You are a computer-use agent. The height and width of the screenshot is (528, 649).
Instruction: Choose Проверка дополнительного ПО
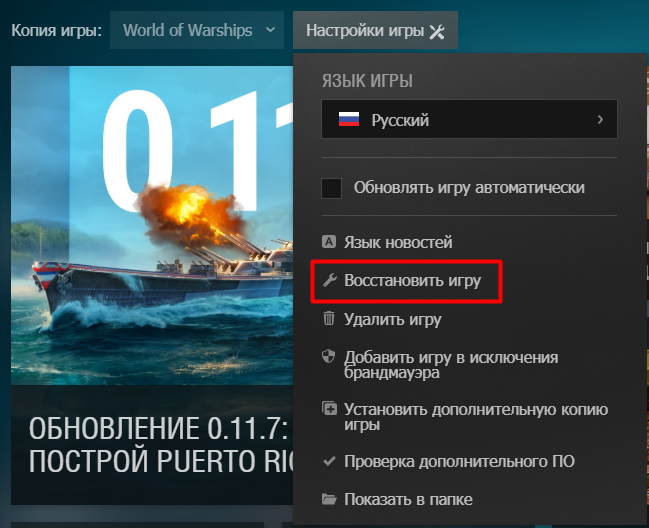point(448,461)
